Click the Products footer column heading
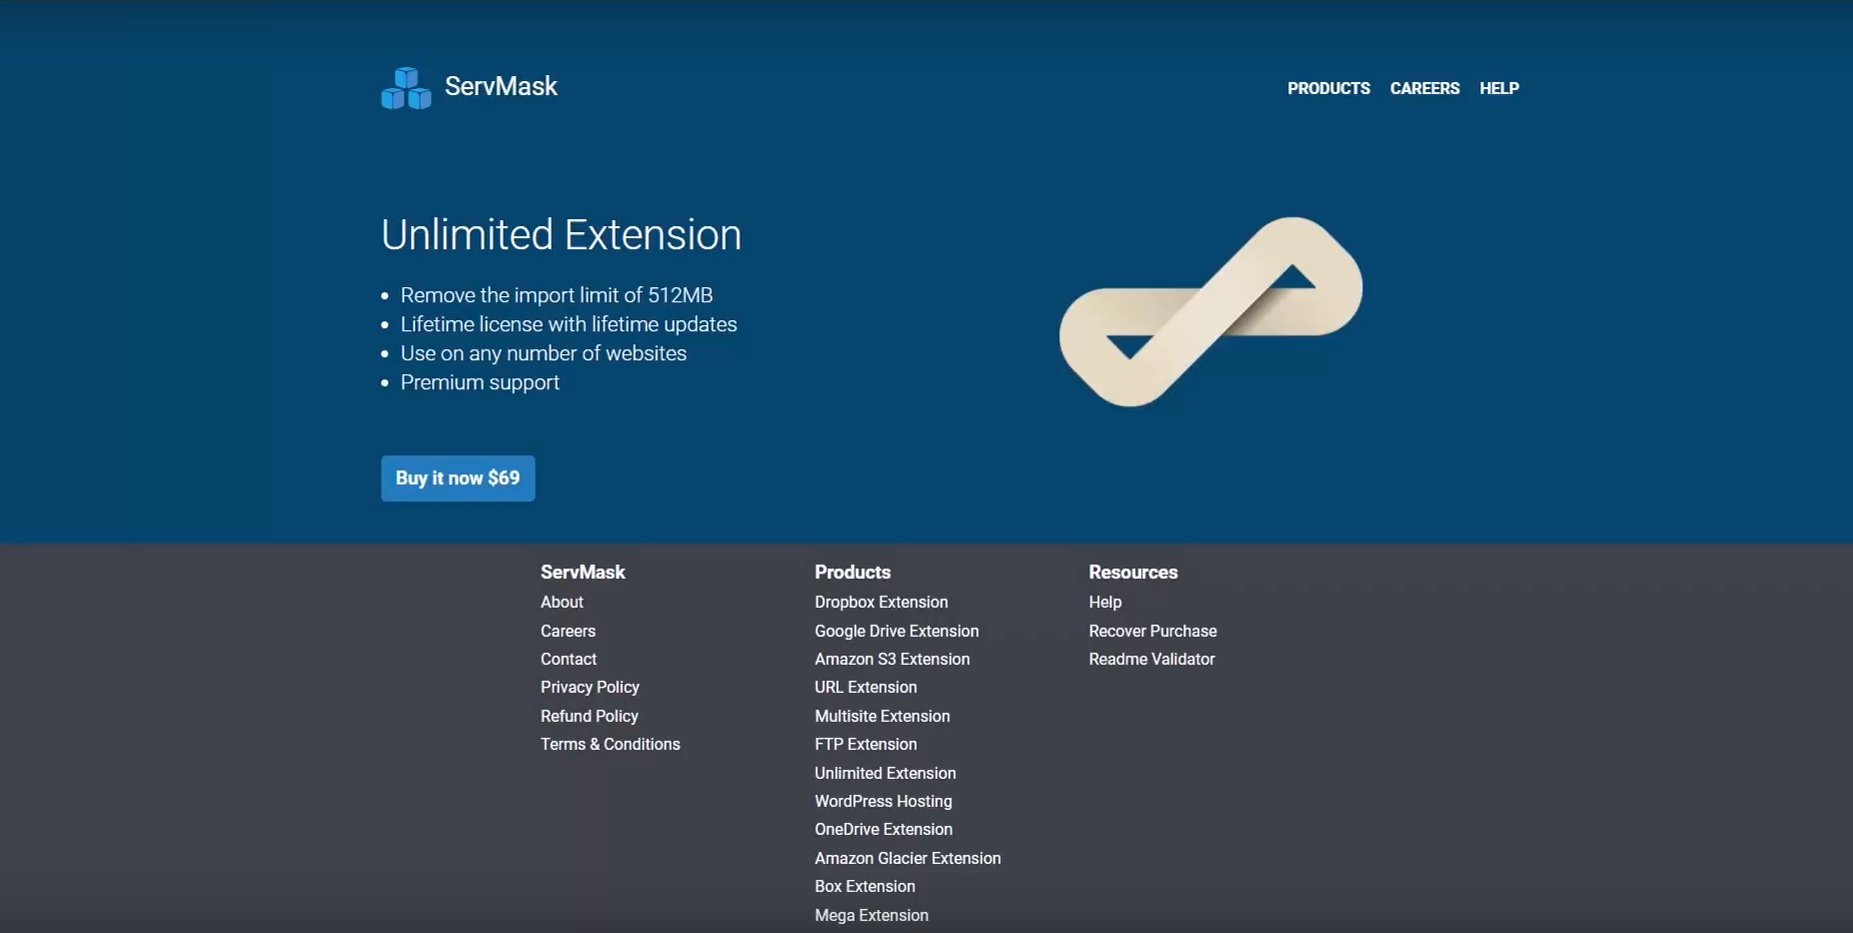 (x=852, y=572)
